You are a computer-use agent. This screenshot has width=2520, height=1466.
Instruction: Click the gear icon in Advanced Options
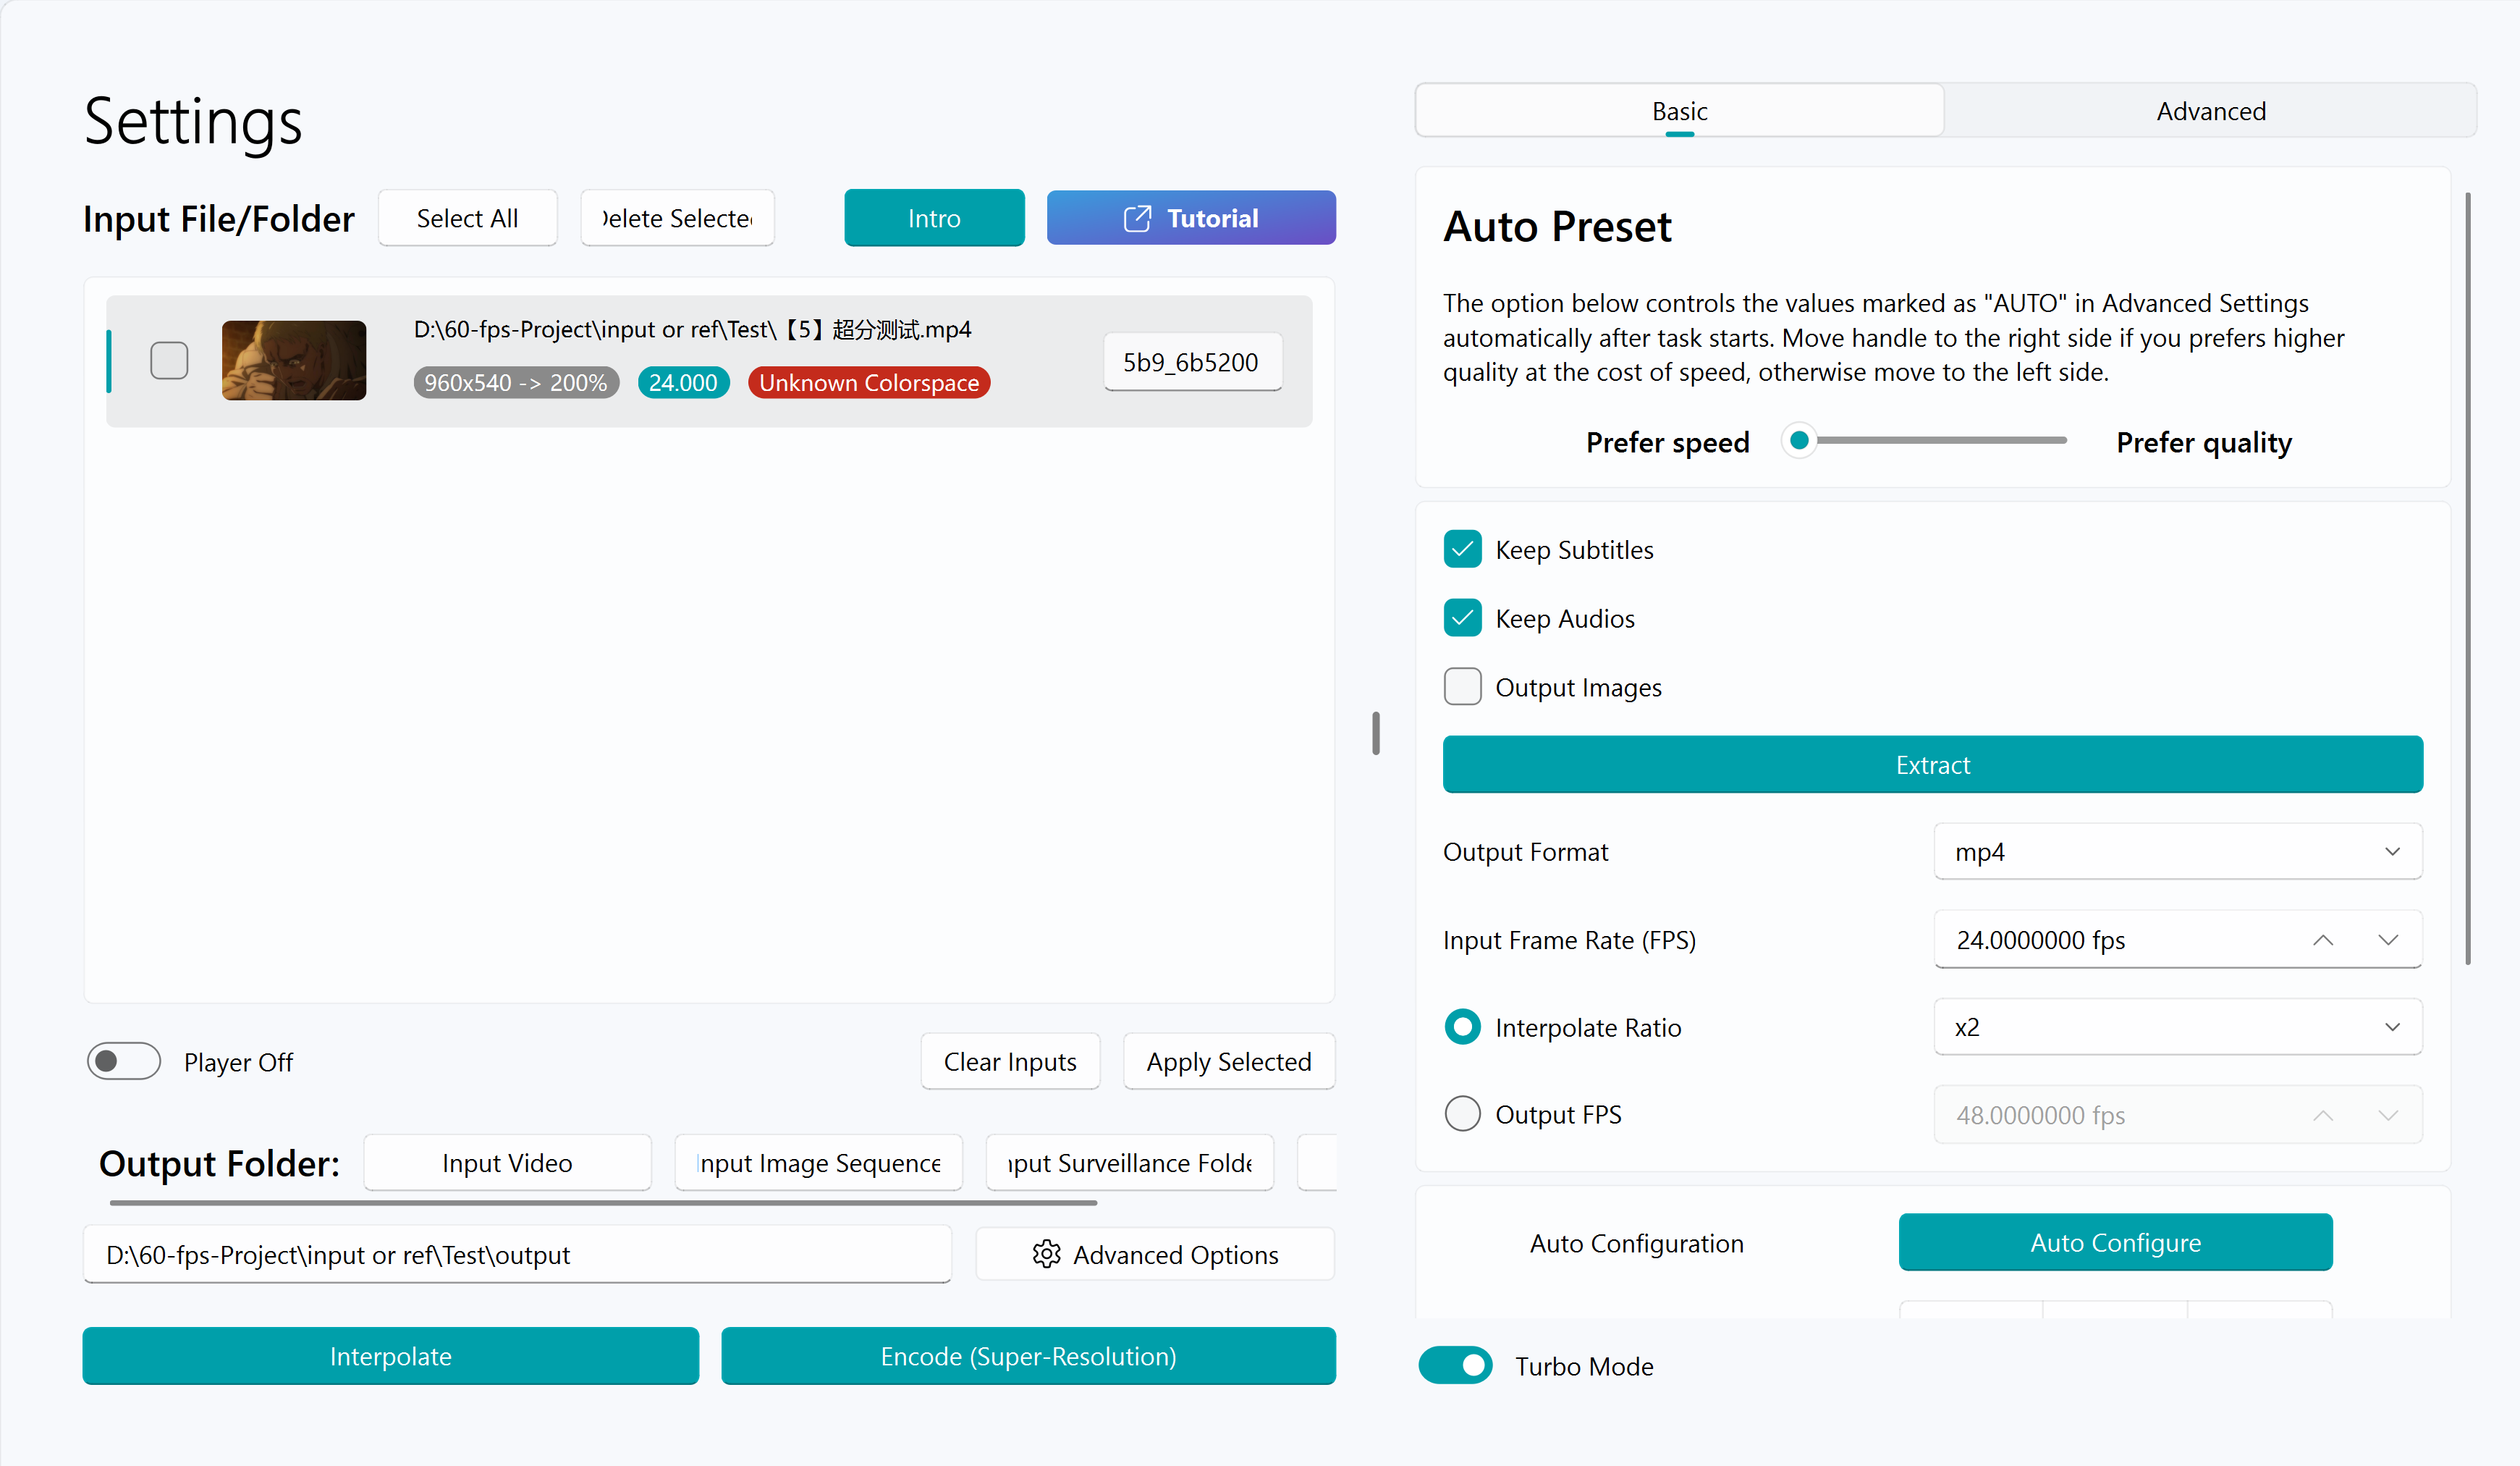pos(1046,1254)
